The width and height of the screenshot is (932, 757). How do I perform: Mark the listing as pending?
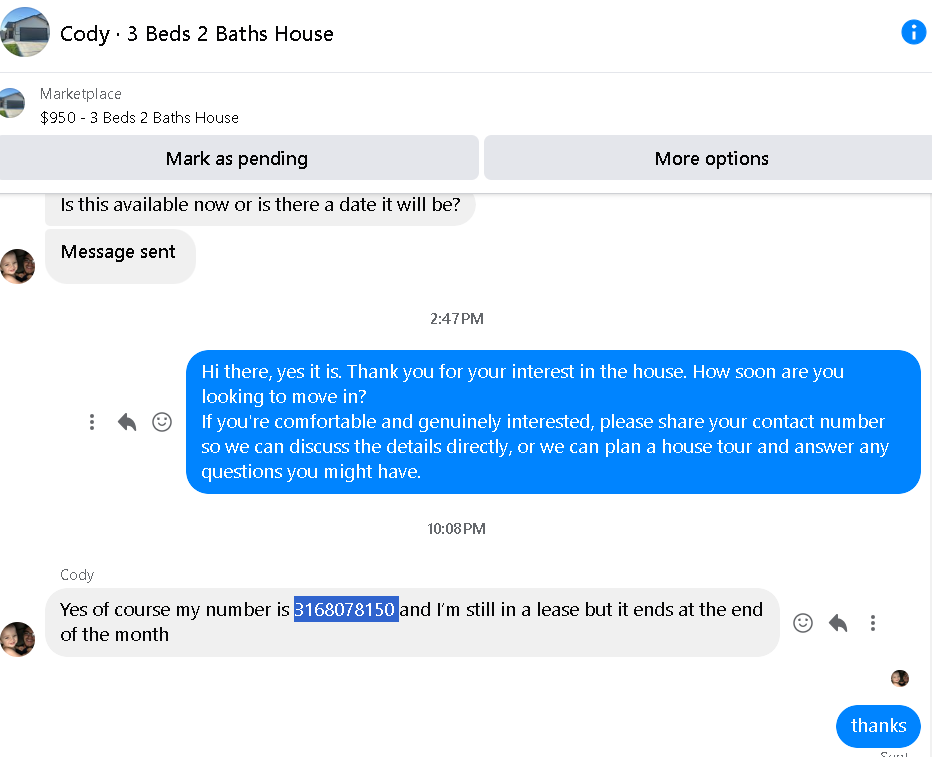(238, 158)
